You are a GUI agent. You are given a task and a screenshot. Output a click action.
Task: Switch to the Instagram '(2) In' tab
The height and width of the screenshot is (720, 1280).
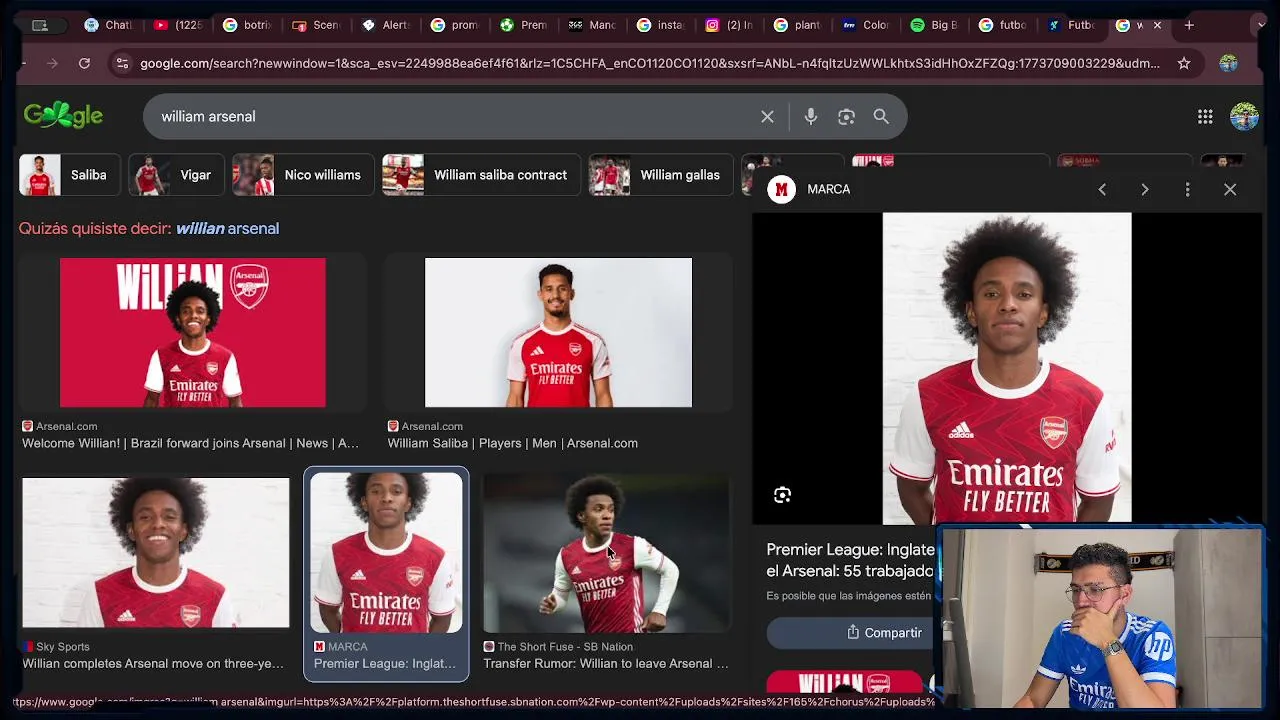pos(729,25)
